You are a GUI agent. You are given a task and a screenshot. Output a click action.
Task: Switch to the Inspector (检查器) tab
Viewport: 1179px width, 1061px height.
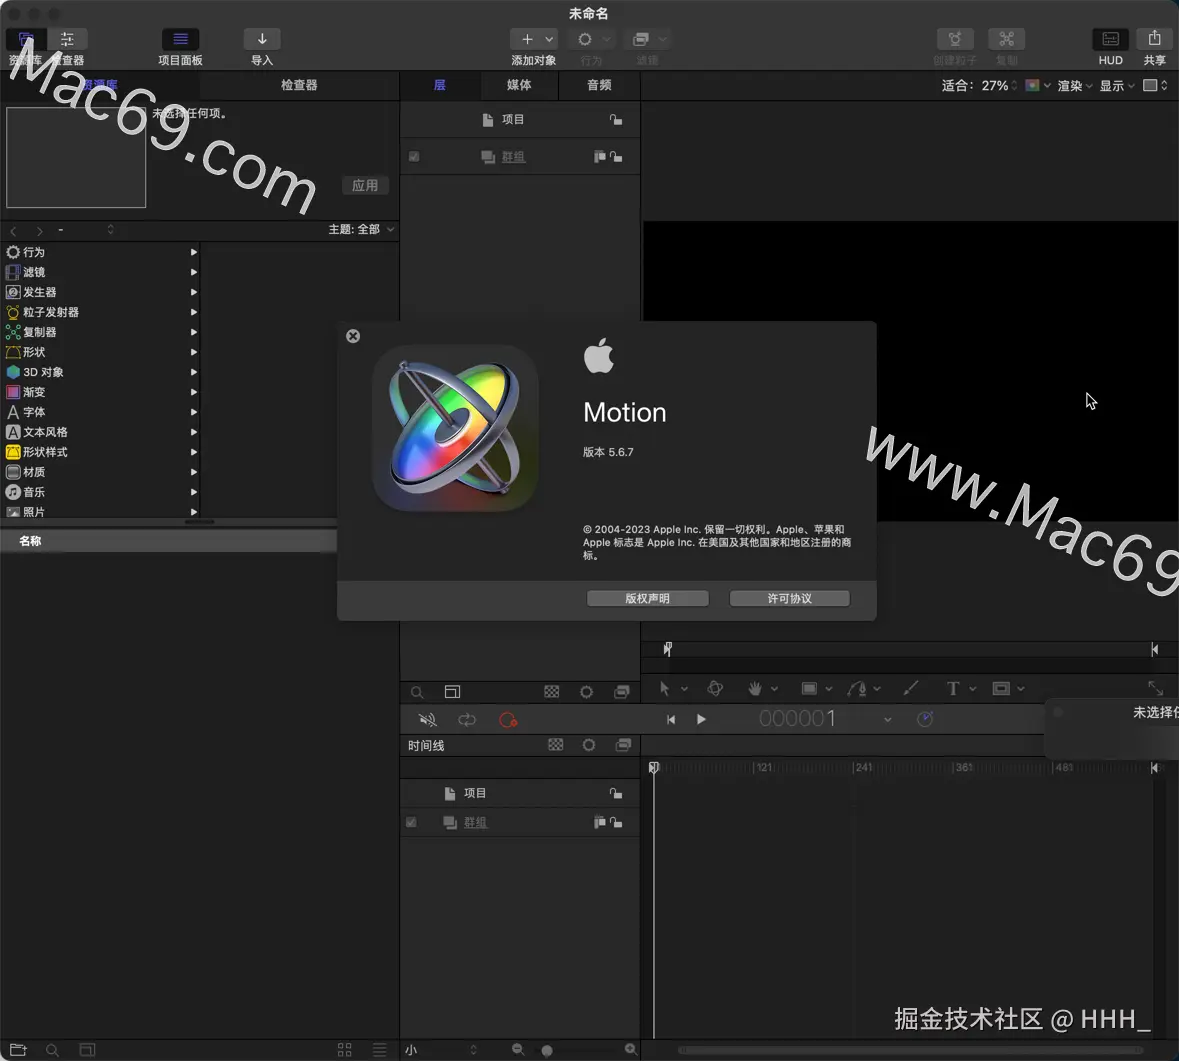[299, 85]
